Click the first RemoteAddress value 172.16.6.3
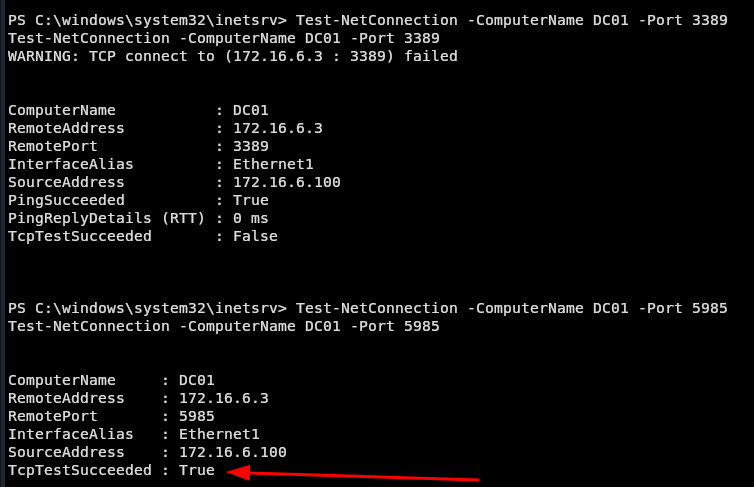 tap(277, 128)
